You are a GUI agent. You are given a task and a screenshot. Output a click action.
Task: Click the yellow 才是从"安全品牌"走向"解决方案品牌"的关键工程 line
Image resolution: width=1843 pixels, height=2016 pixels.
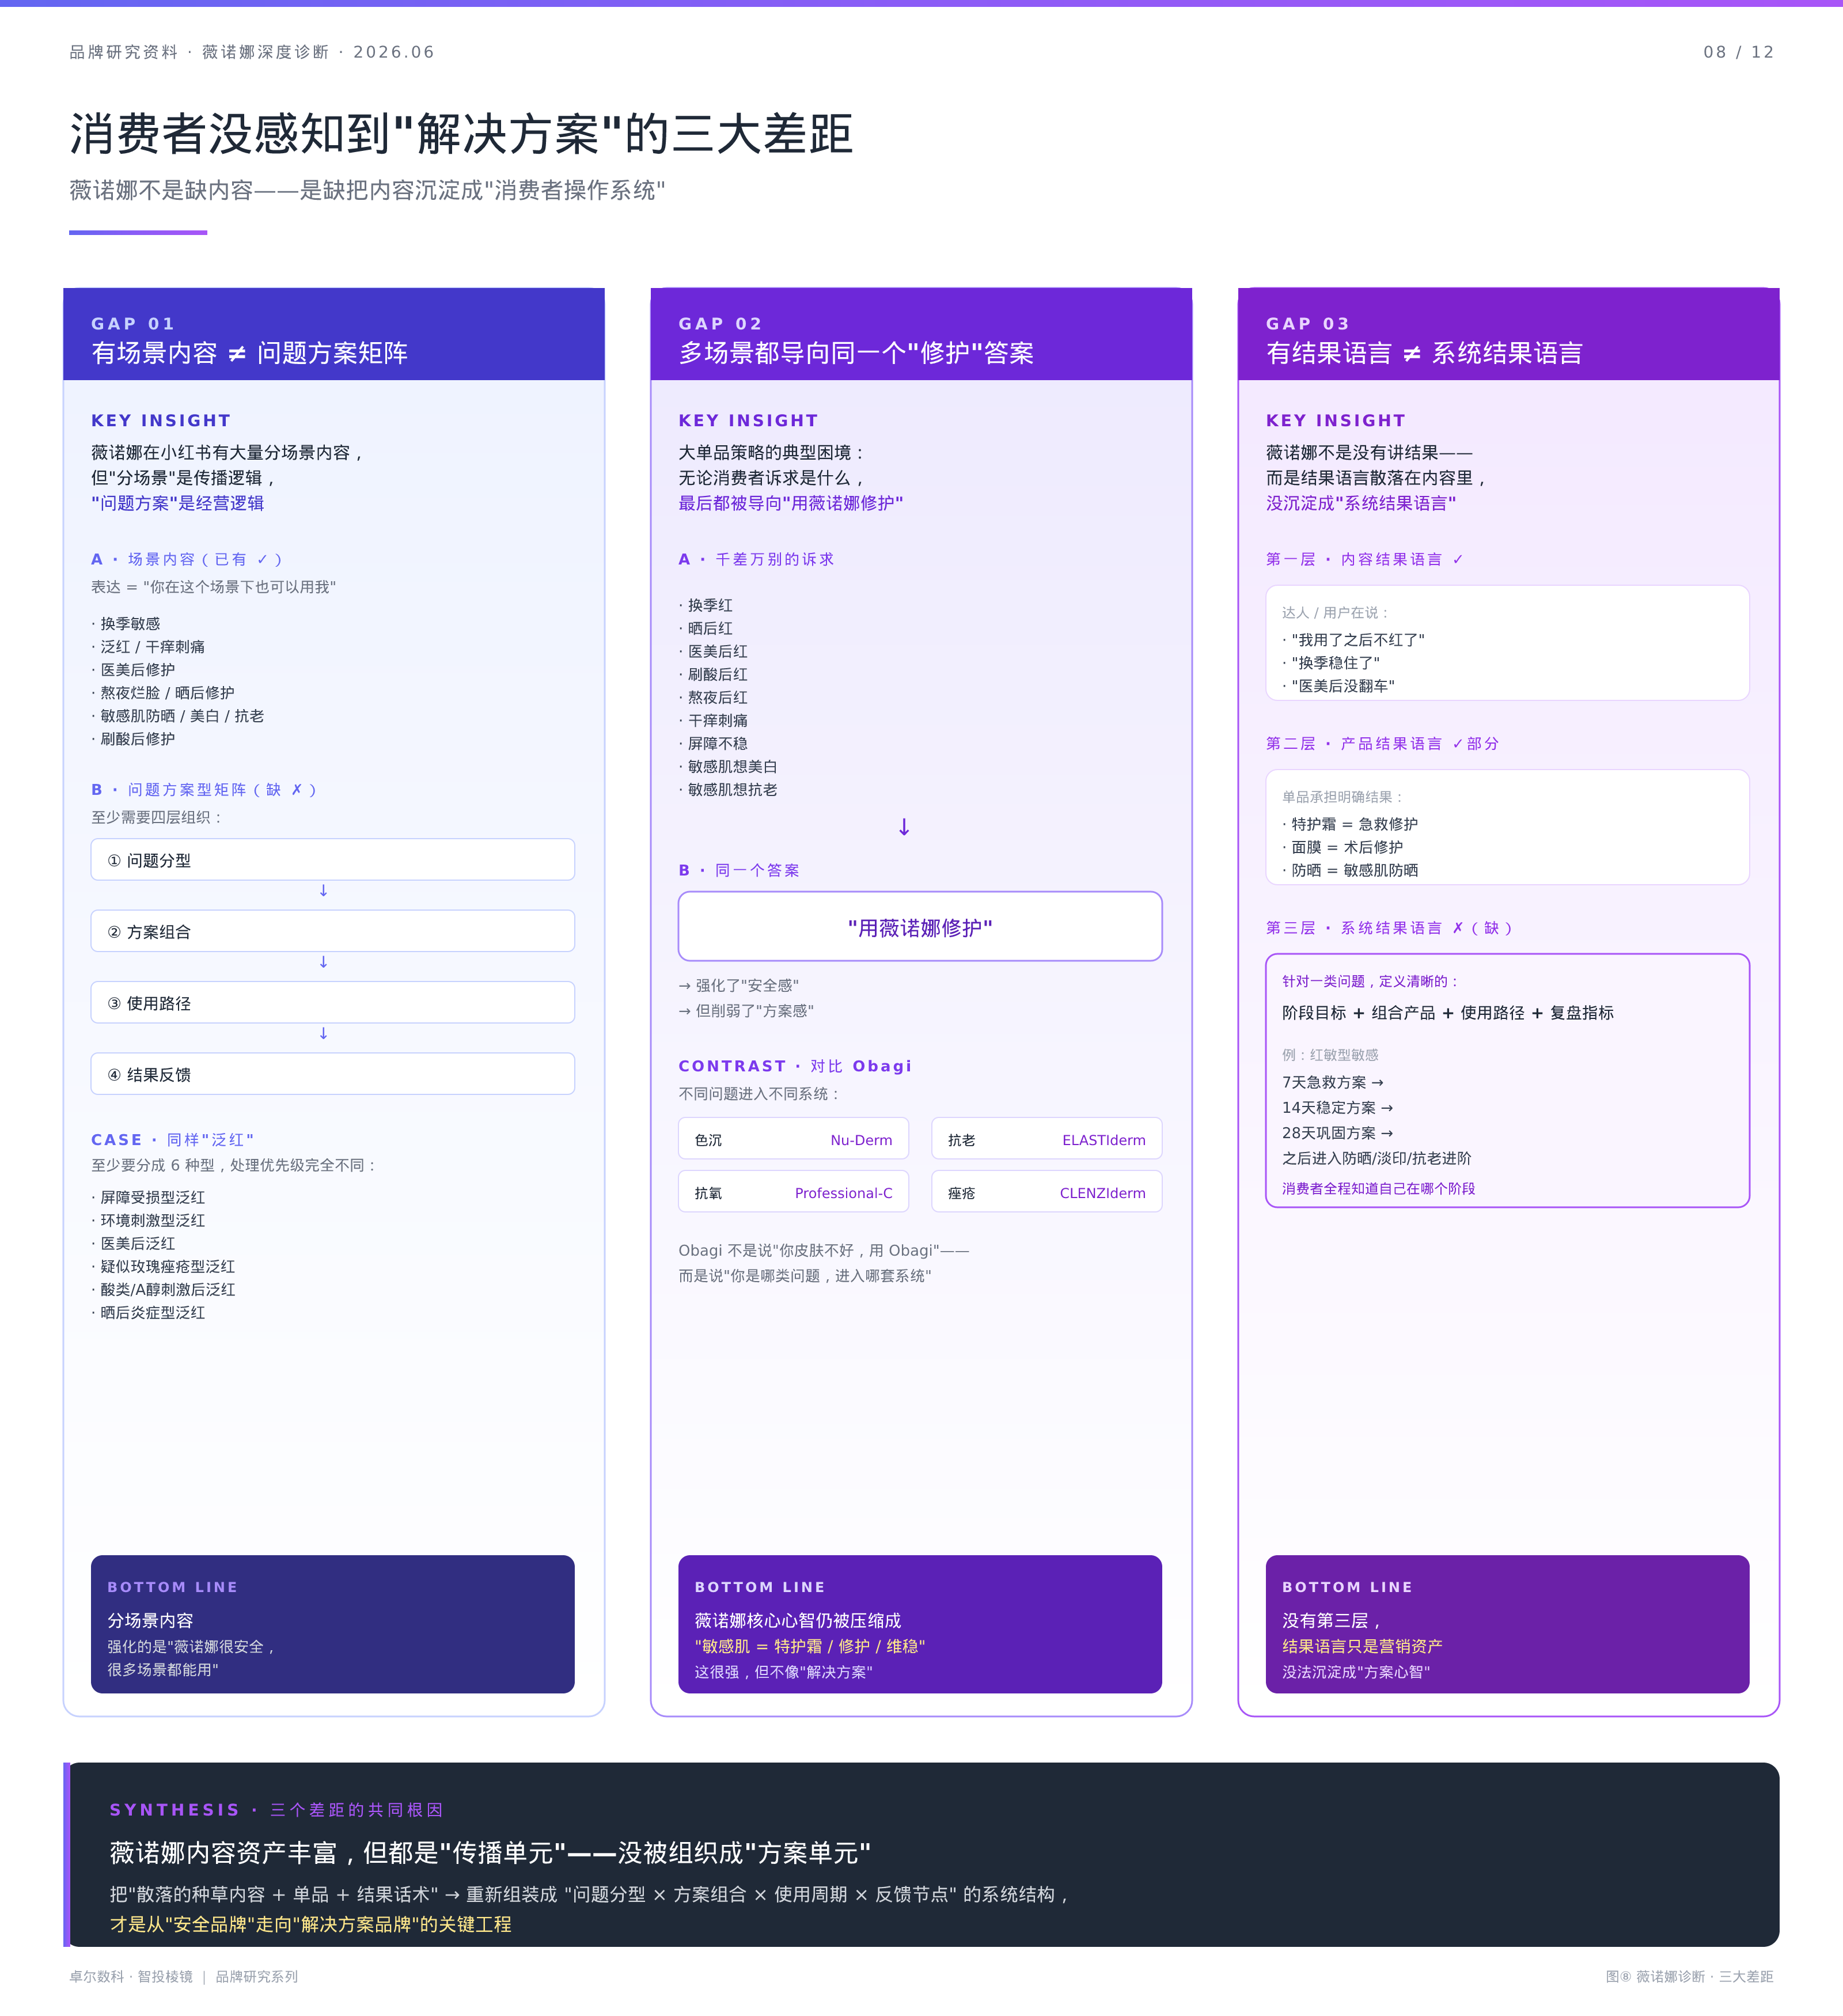point(310,1924)
